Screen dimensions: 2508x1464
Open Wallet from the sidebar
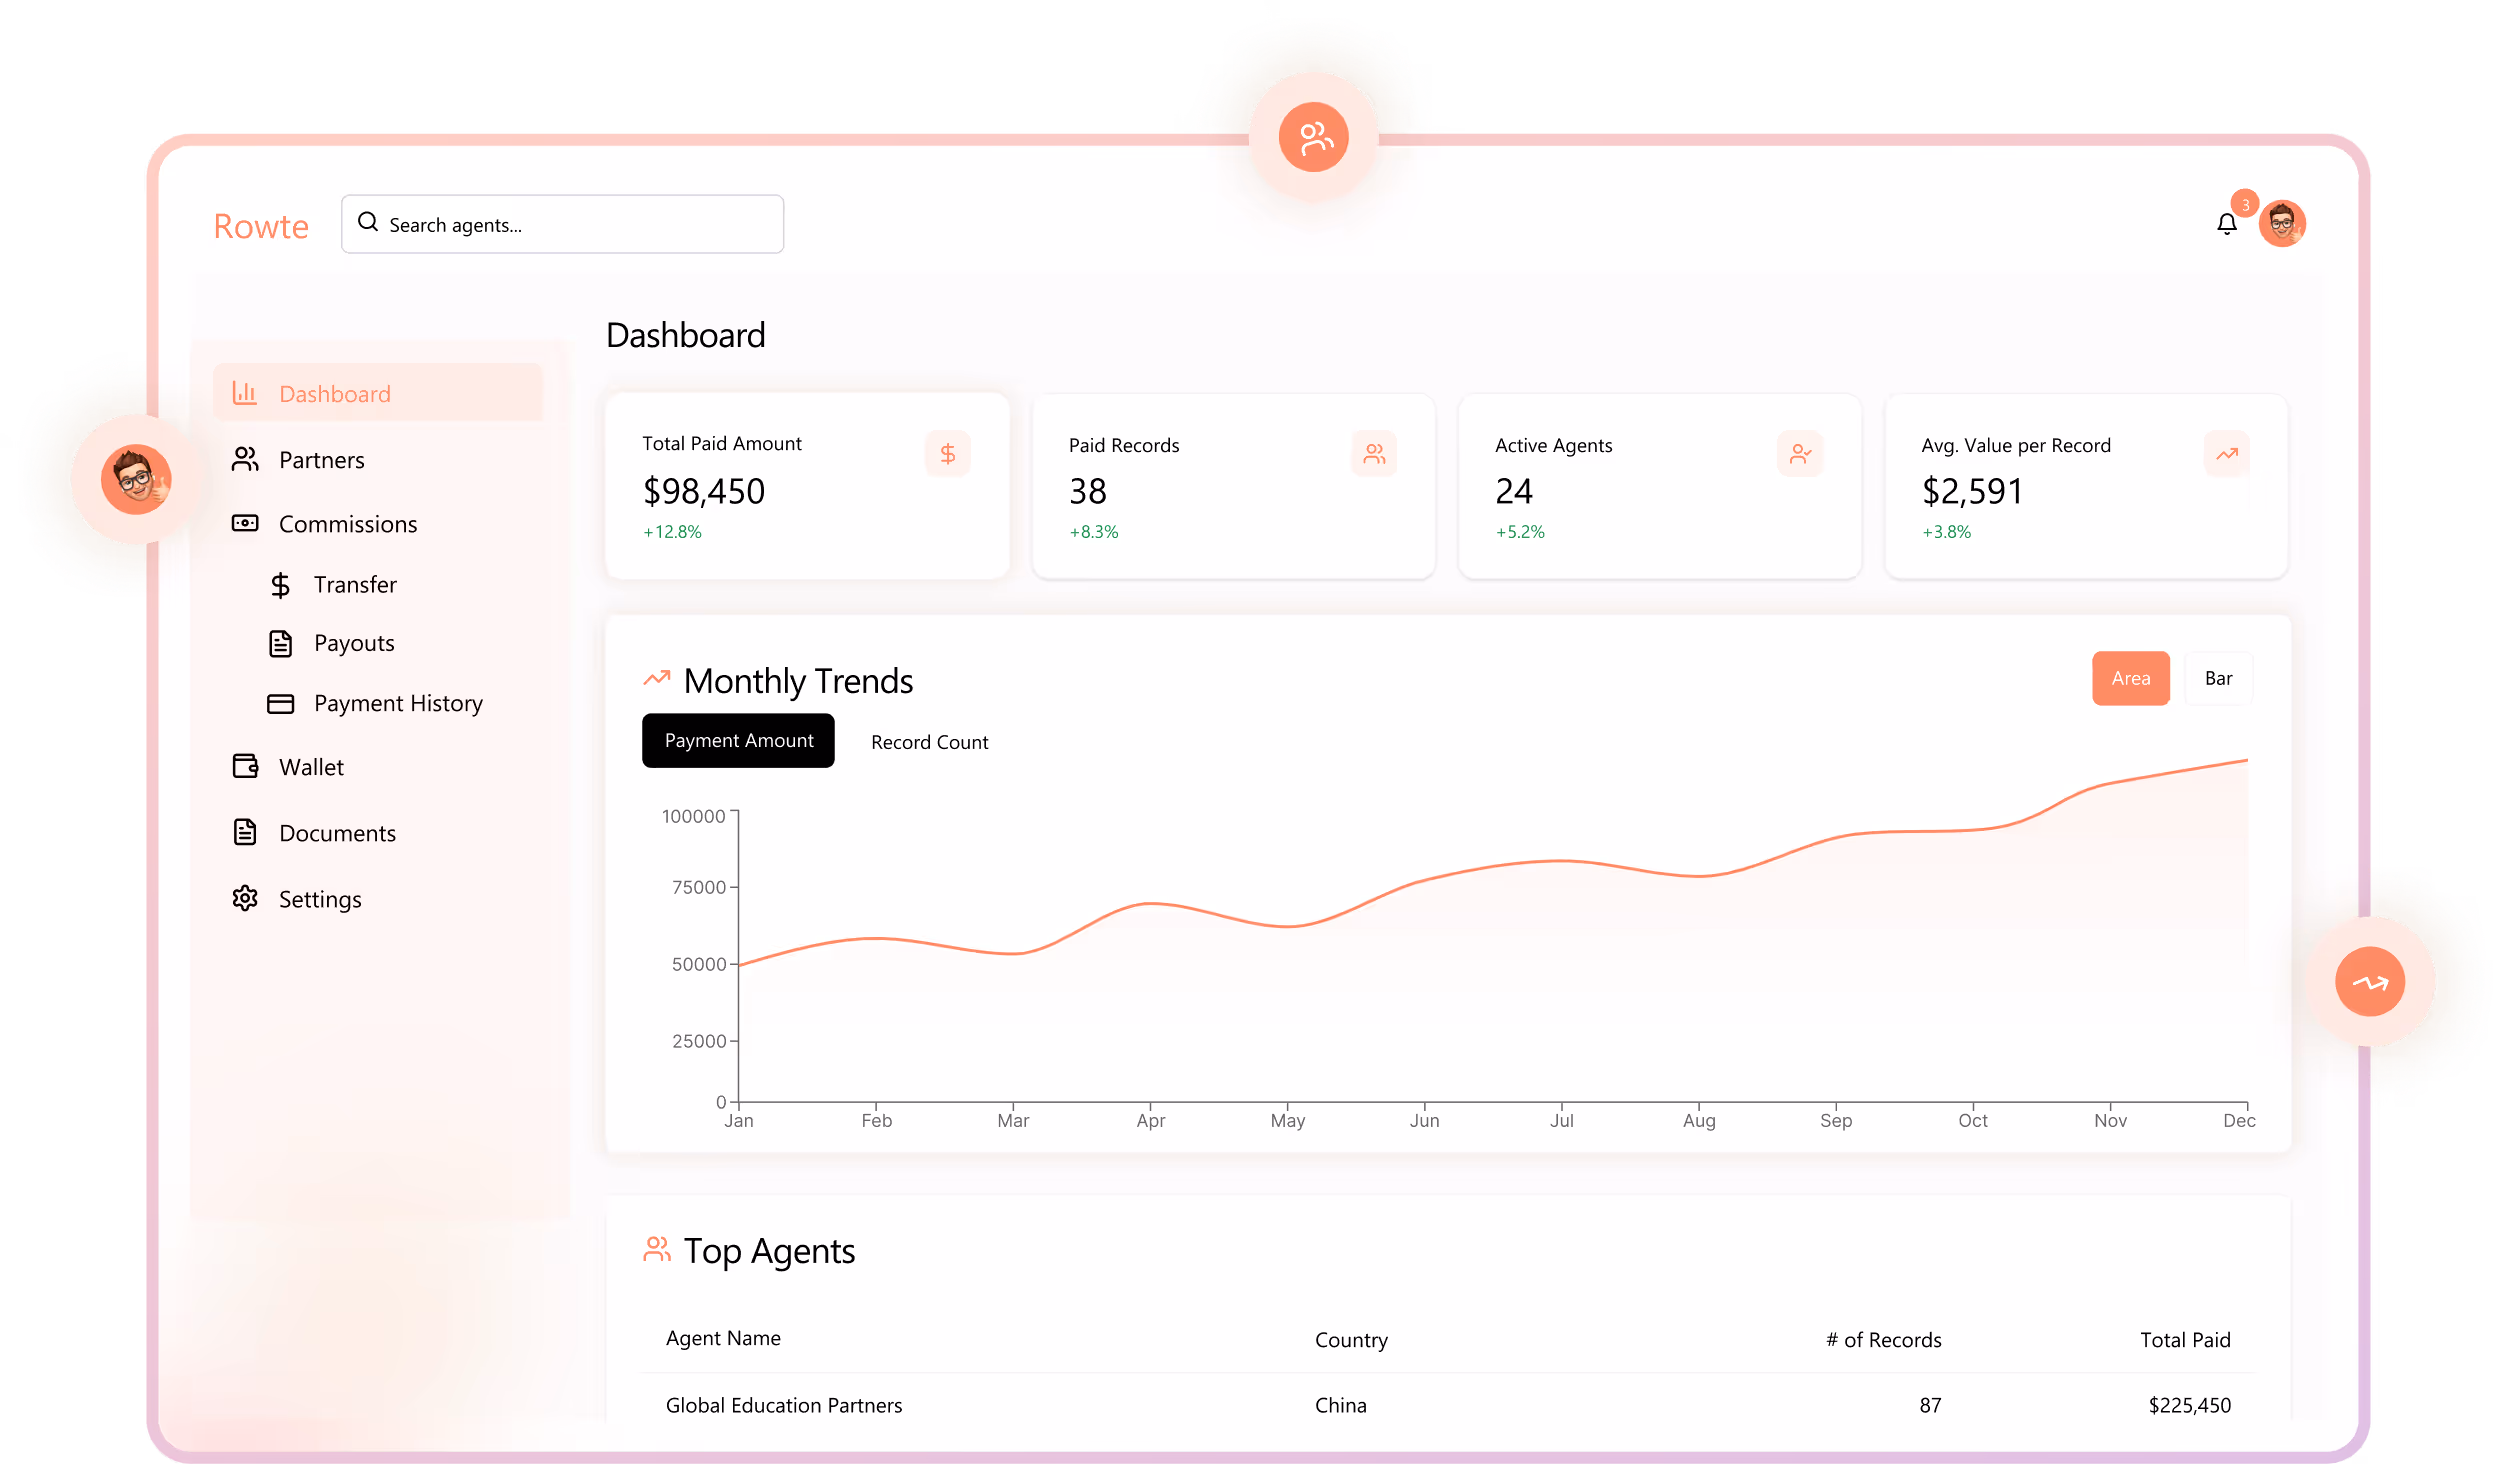(x=311, y=767)
